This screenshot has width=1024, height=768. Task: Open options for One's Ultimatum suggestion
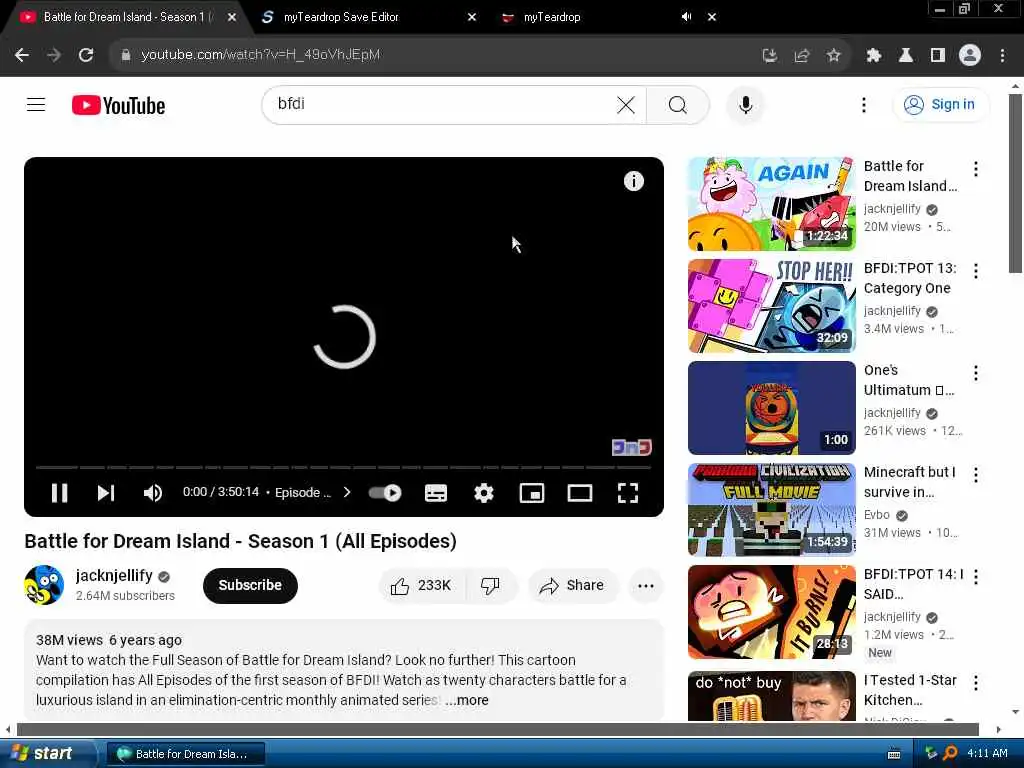pos(976,373)
